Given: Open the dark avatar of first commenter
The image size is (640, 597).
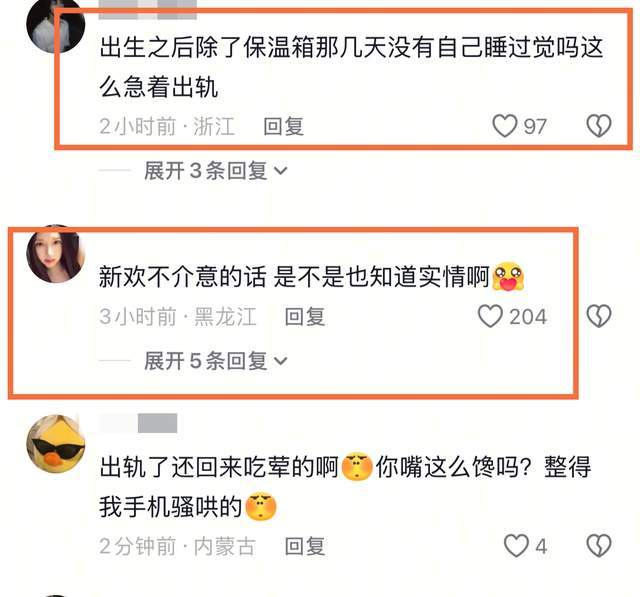Looking at the screenshot, I should pos(56,24).
